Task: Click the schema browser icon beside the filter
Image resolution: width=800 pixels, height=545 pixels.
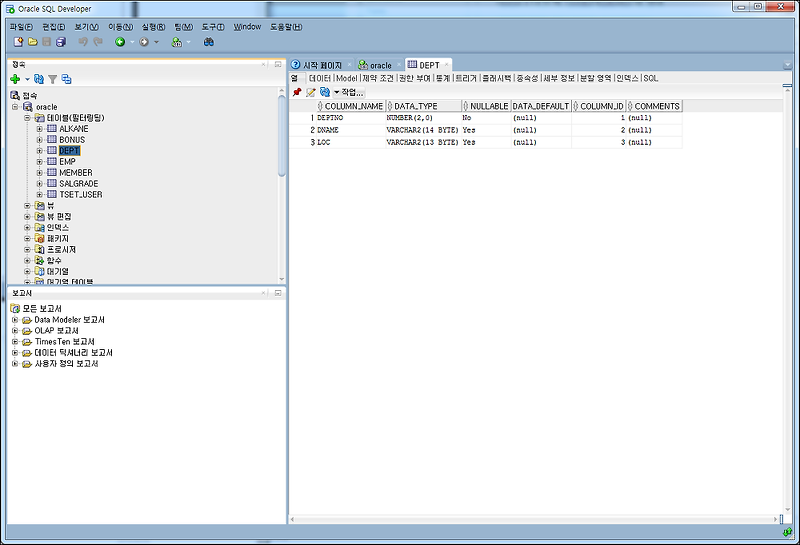Action: [66, 79]
